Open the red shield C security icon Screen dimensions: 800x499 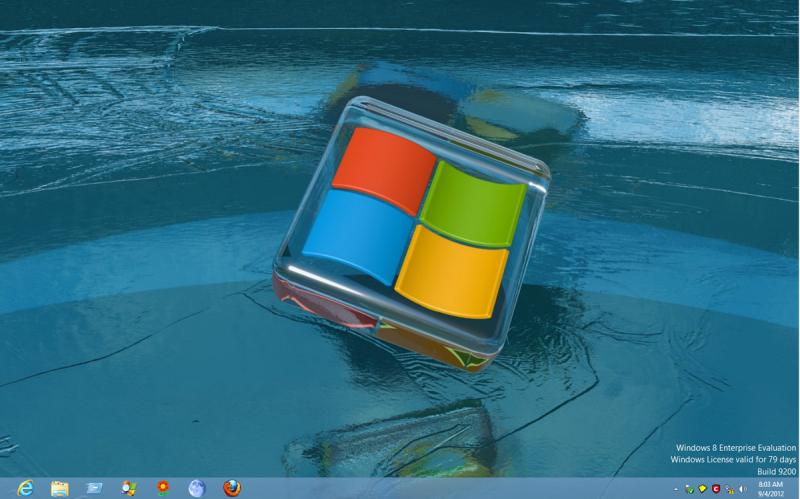click(716, 489)
